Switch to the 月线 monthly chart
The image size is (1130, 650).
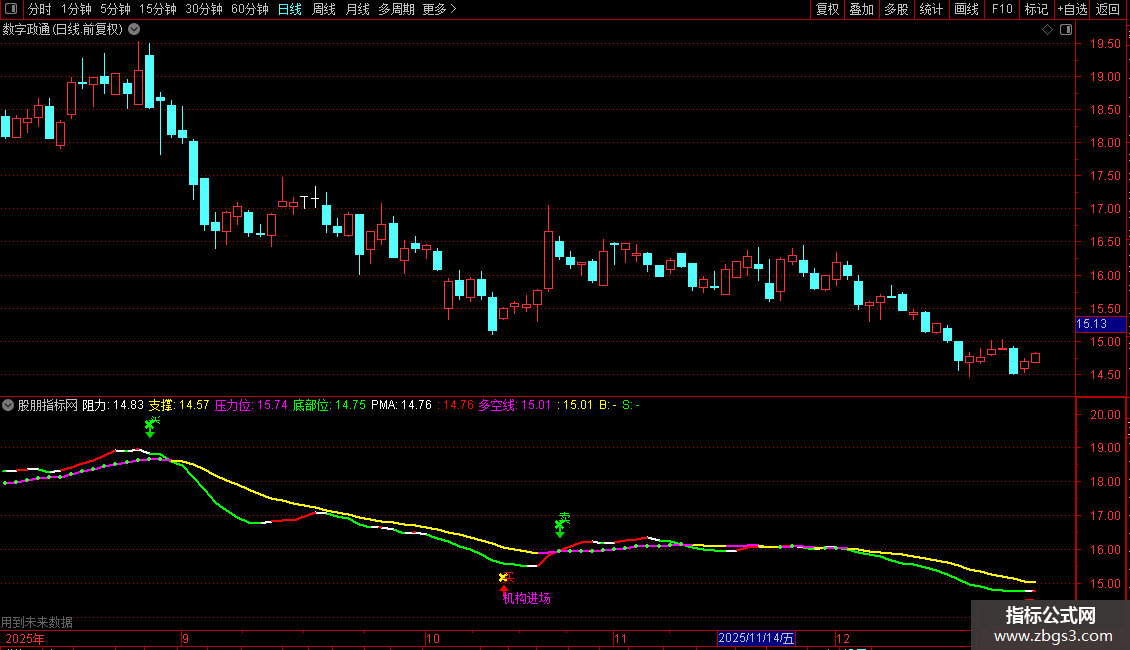357,9
